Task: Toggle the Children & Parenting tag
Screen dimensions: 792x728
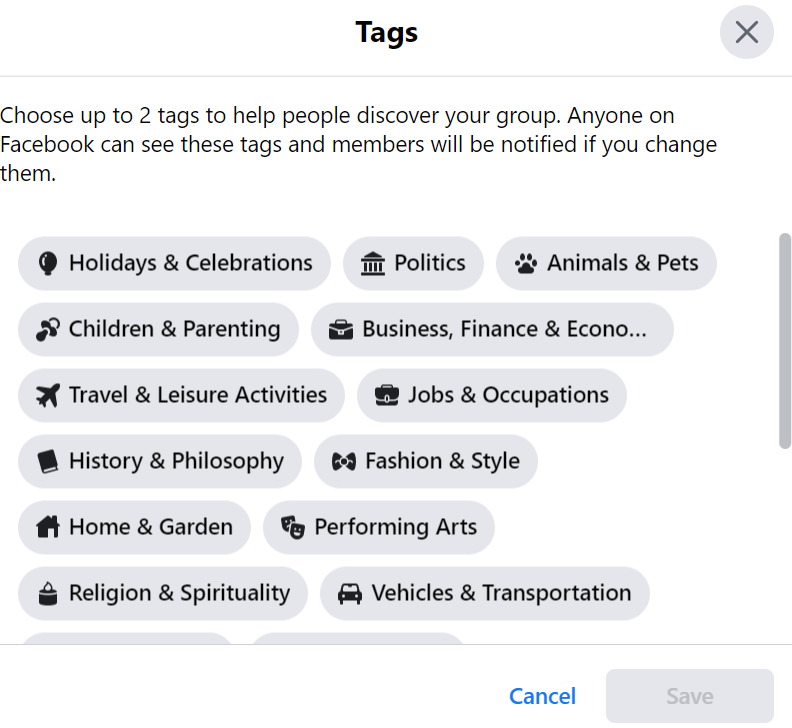Action: pyautogui.click(x=158, y=330)
